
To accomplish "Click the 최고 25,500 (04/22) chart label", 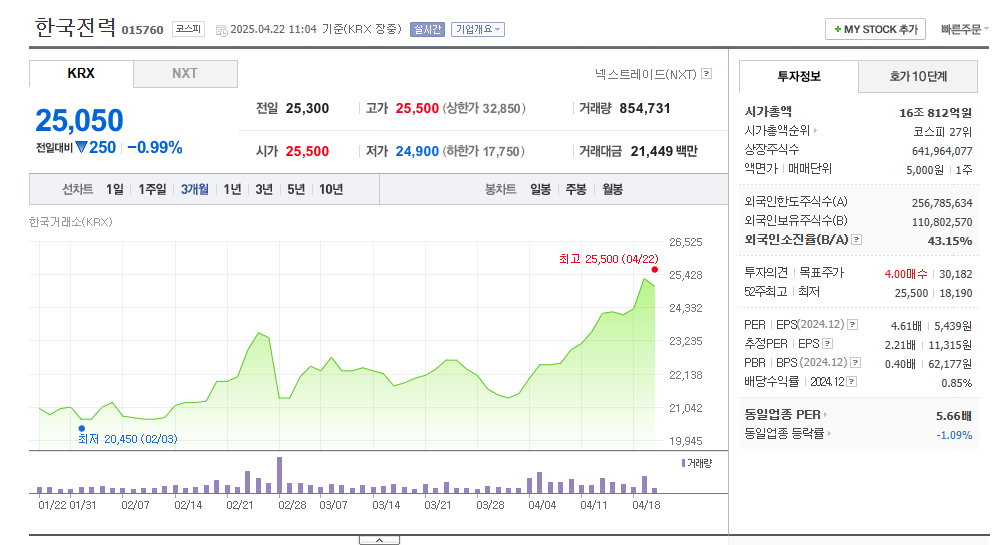I will click(608, 259).
